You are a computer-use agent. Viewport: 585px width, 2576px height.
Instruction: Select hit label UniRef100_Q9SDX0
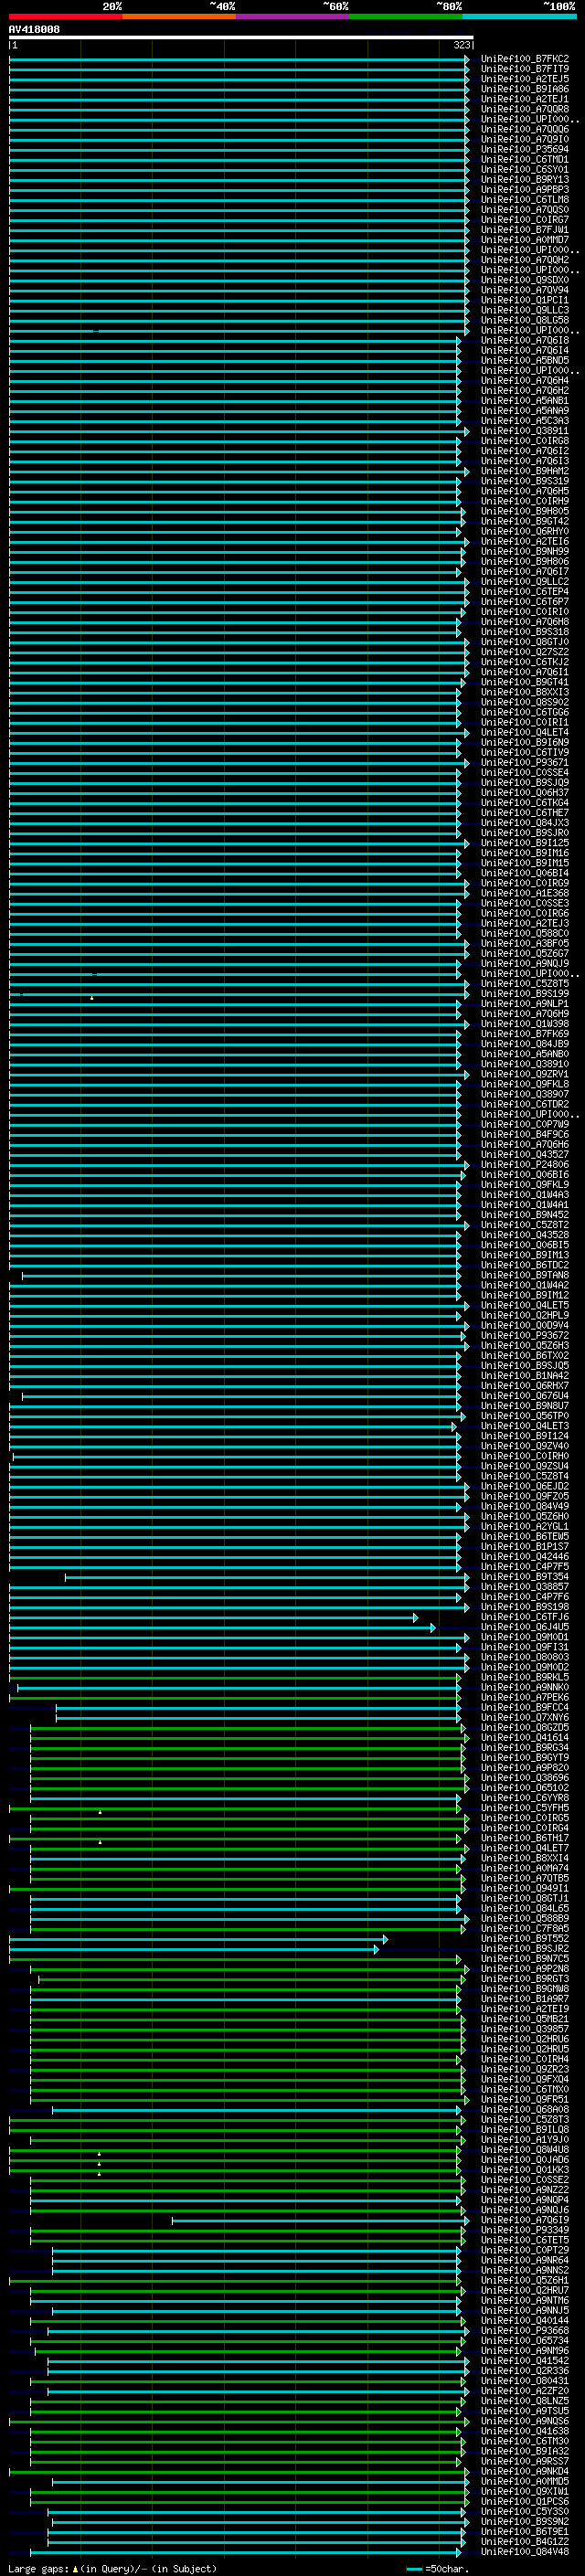point(525,280)
